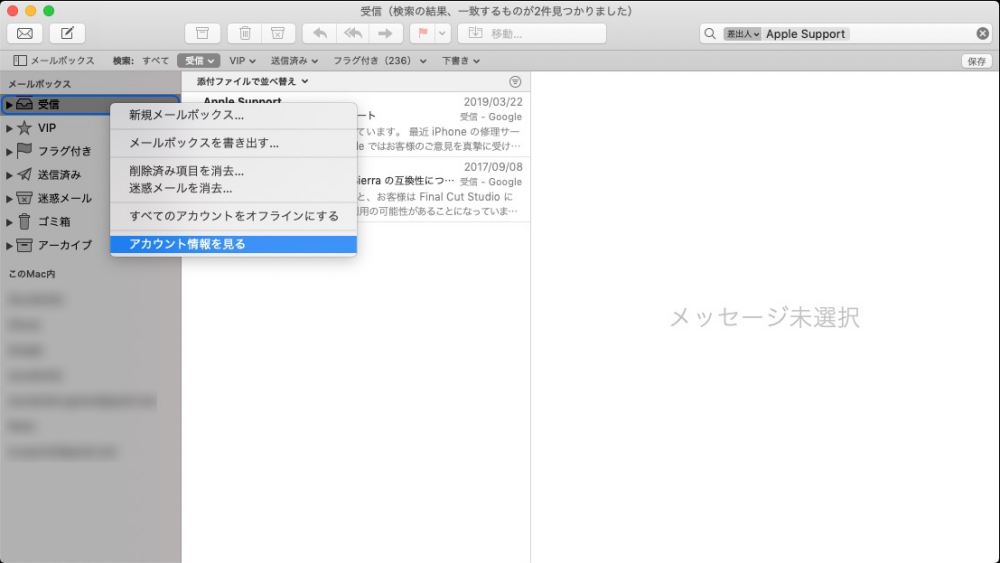Click the このMac内 section header
Screen dimensions: 1000x563
tap(32, 274)
